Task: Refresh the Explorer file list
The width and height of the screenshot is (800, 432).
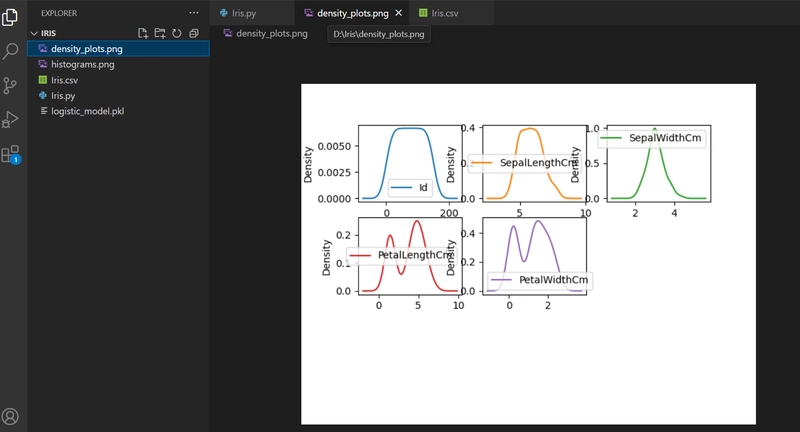Action: [177, 33]
